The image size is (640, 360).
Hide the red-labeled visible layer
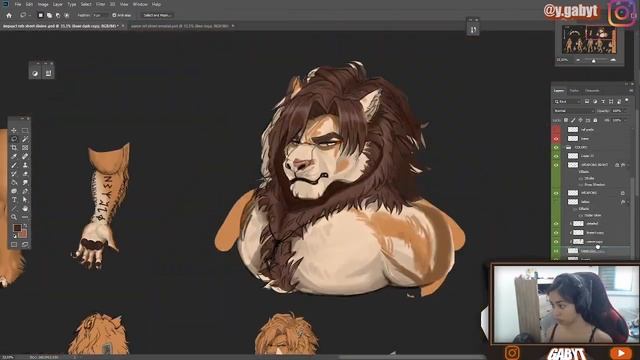click(x=556, y=139)
